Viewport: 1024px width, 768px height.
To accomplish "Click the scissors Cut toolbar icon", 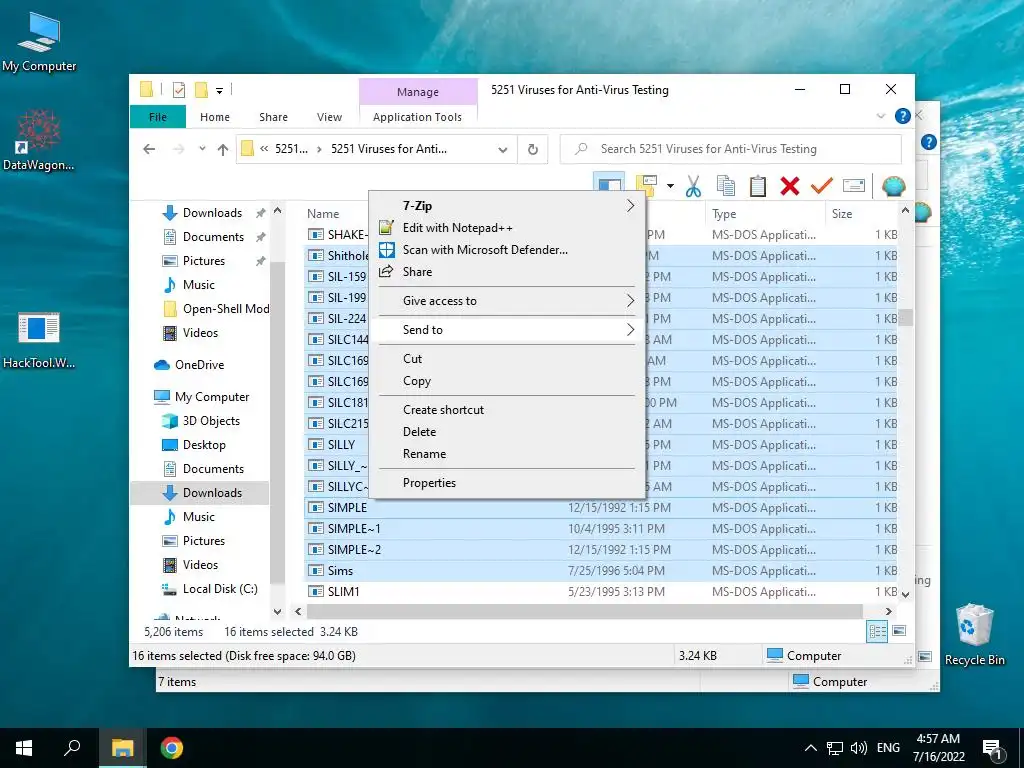I will pos(693,186).
